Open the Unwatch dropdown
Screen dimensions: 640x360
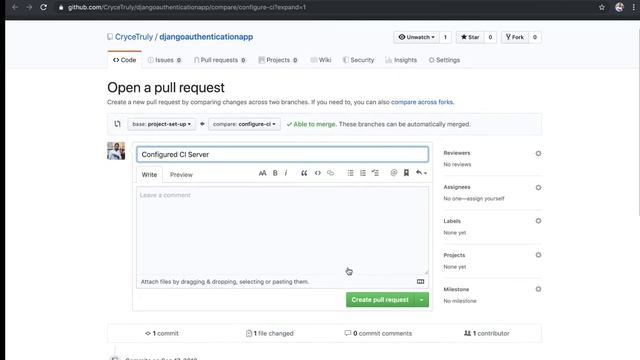(x=417, y=37)
